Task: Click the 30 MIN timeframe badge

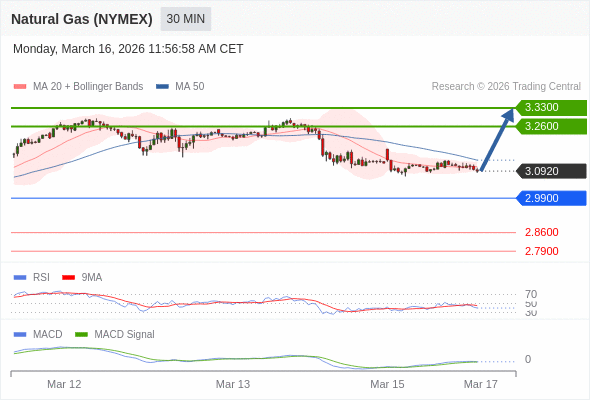Action: [x=186, y=19]
